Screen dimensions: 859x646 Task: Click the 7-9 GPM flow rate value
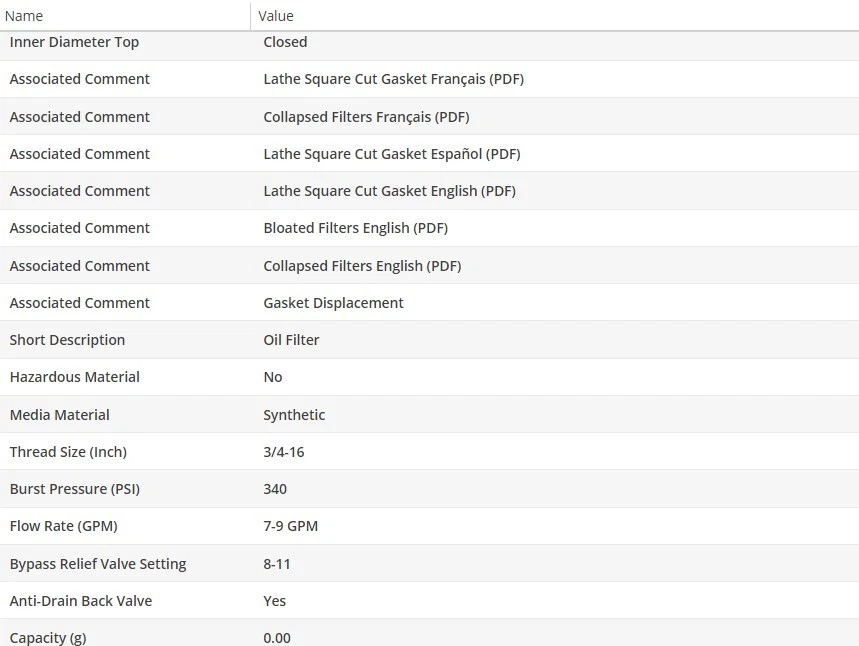pos(290,526)
